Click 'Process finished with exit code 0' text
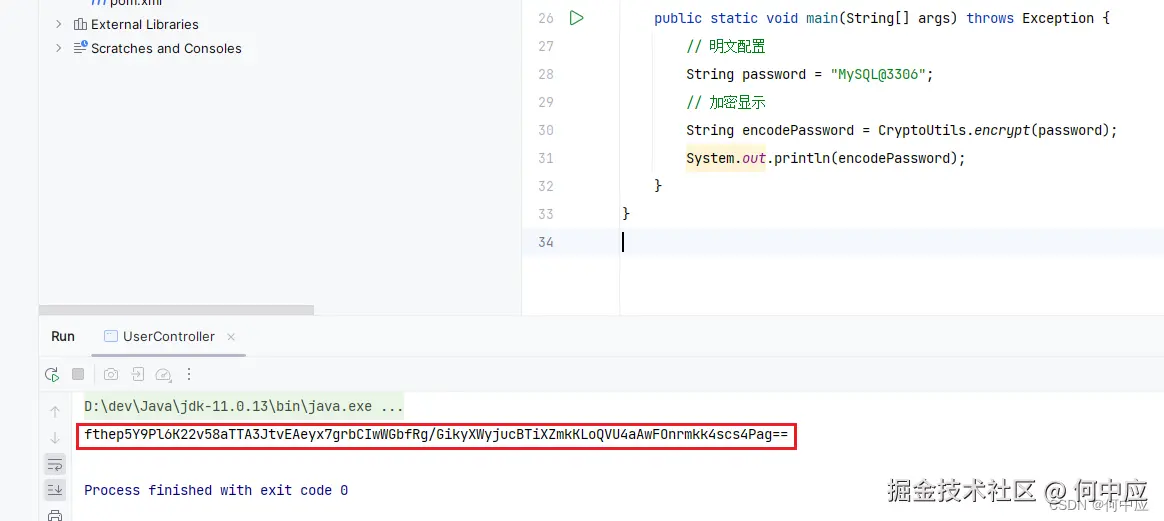The image size is (1164, 521). [216, 491]
